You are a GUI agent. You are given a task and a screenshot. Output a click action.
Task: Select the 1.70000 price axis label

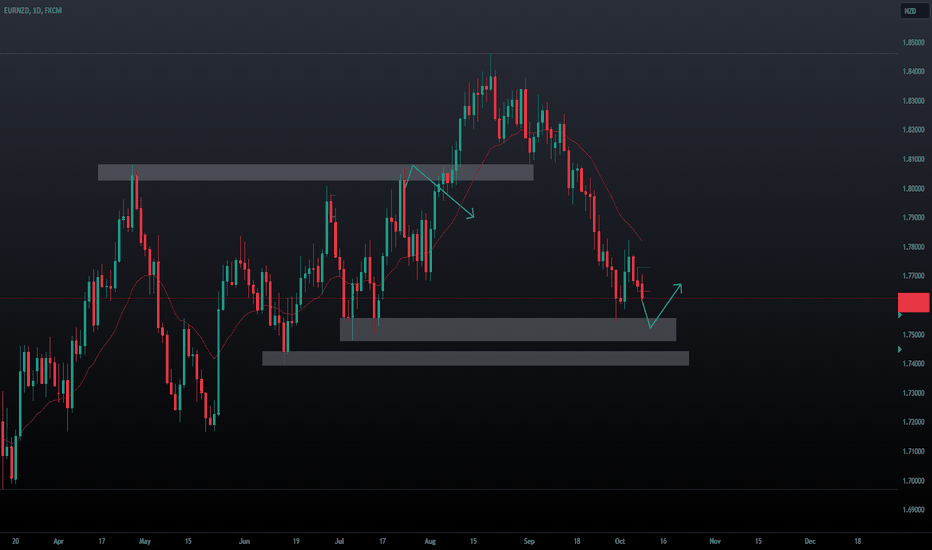914,481
